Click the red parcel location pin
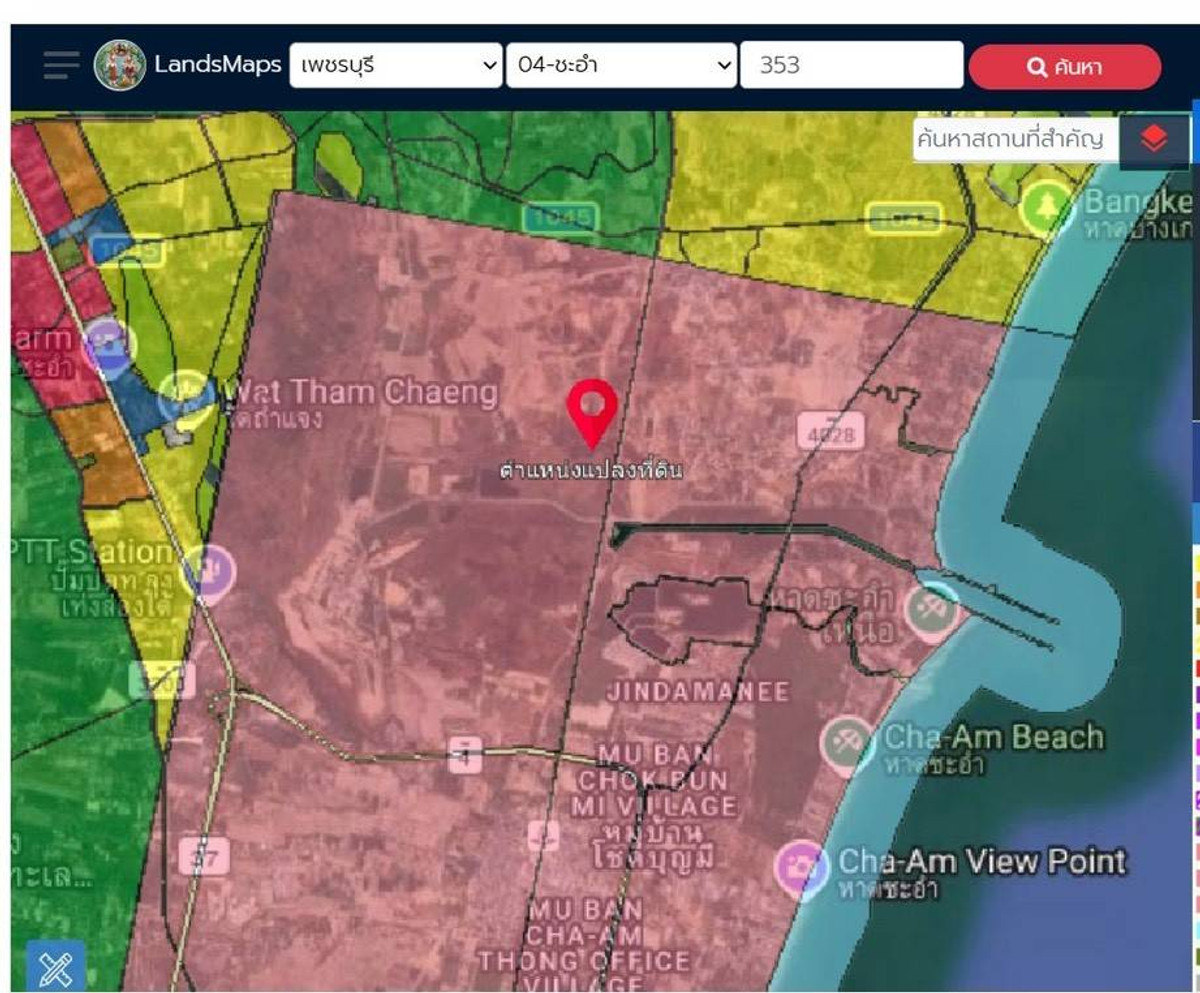The width and height of the screenshot is (1200, 993). (x=592, y=410)
